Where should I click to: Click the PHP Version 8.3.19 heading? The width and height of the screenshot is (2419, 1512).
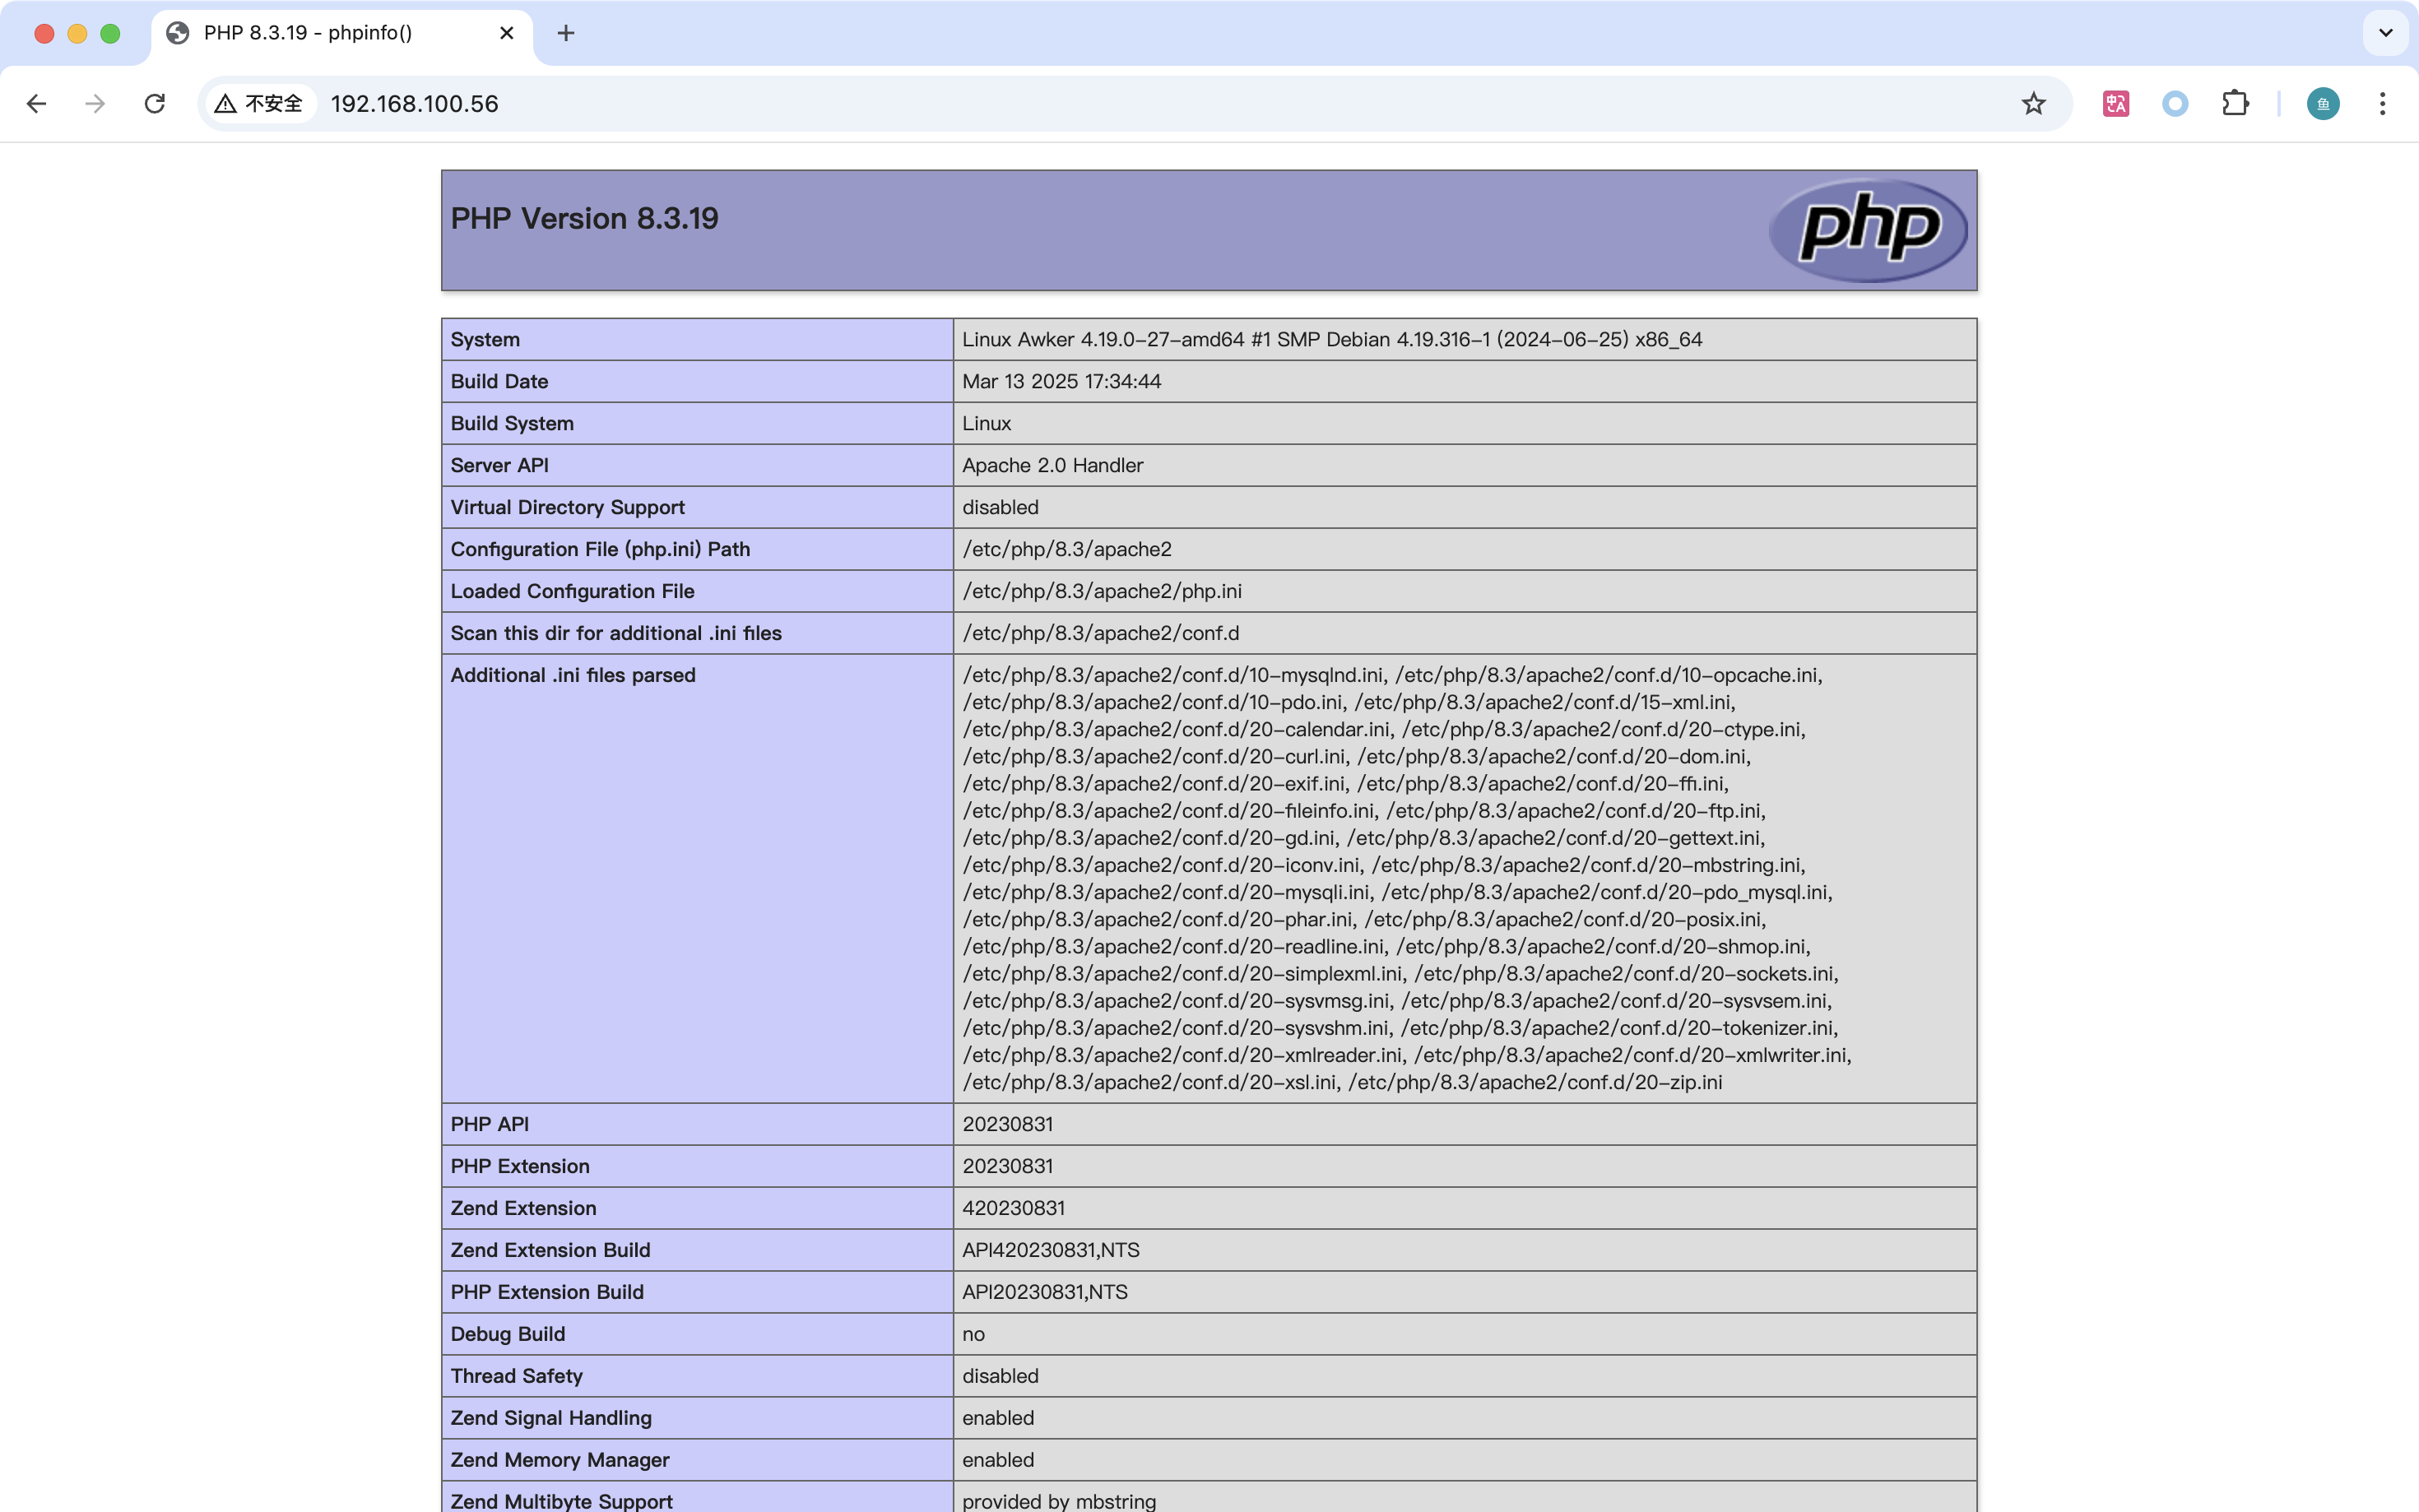pos(584,219)
